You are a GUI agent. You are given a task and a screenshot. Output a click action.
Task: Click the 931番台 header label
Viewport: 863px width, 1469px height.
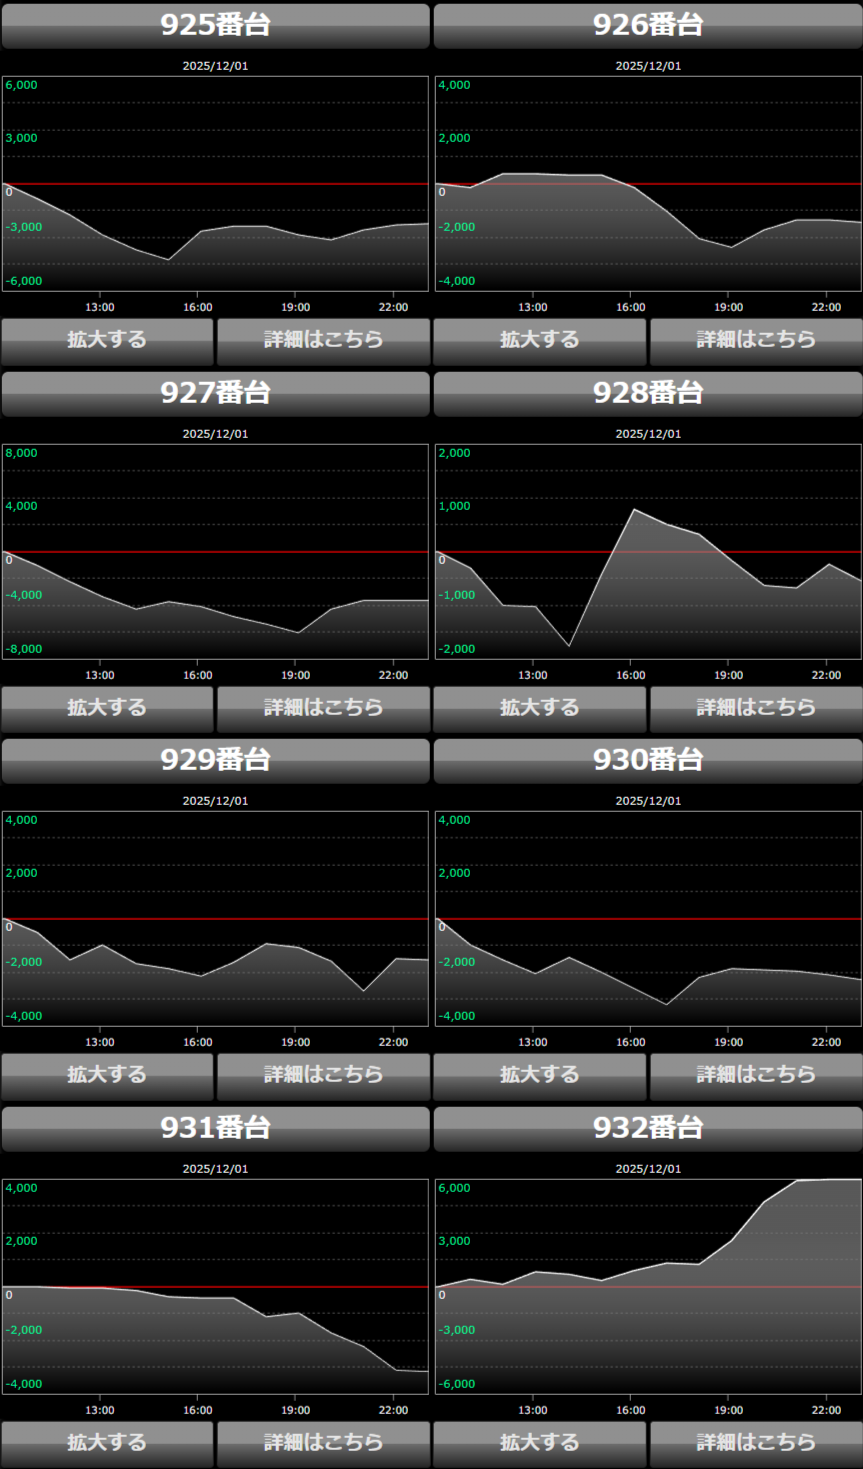pos(215,1128)
